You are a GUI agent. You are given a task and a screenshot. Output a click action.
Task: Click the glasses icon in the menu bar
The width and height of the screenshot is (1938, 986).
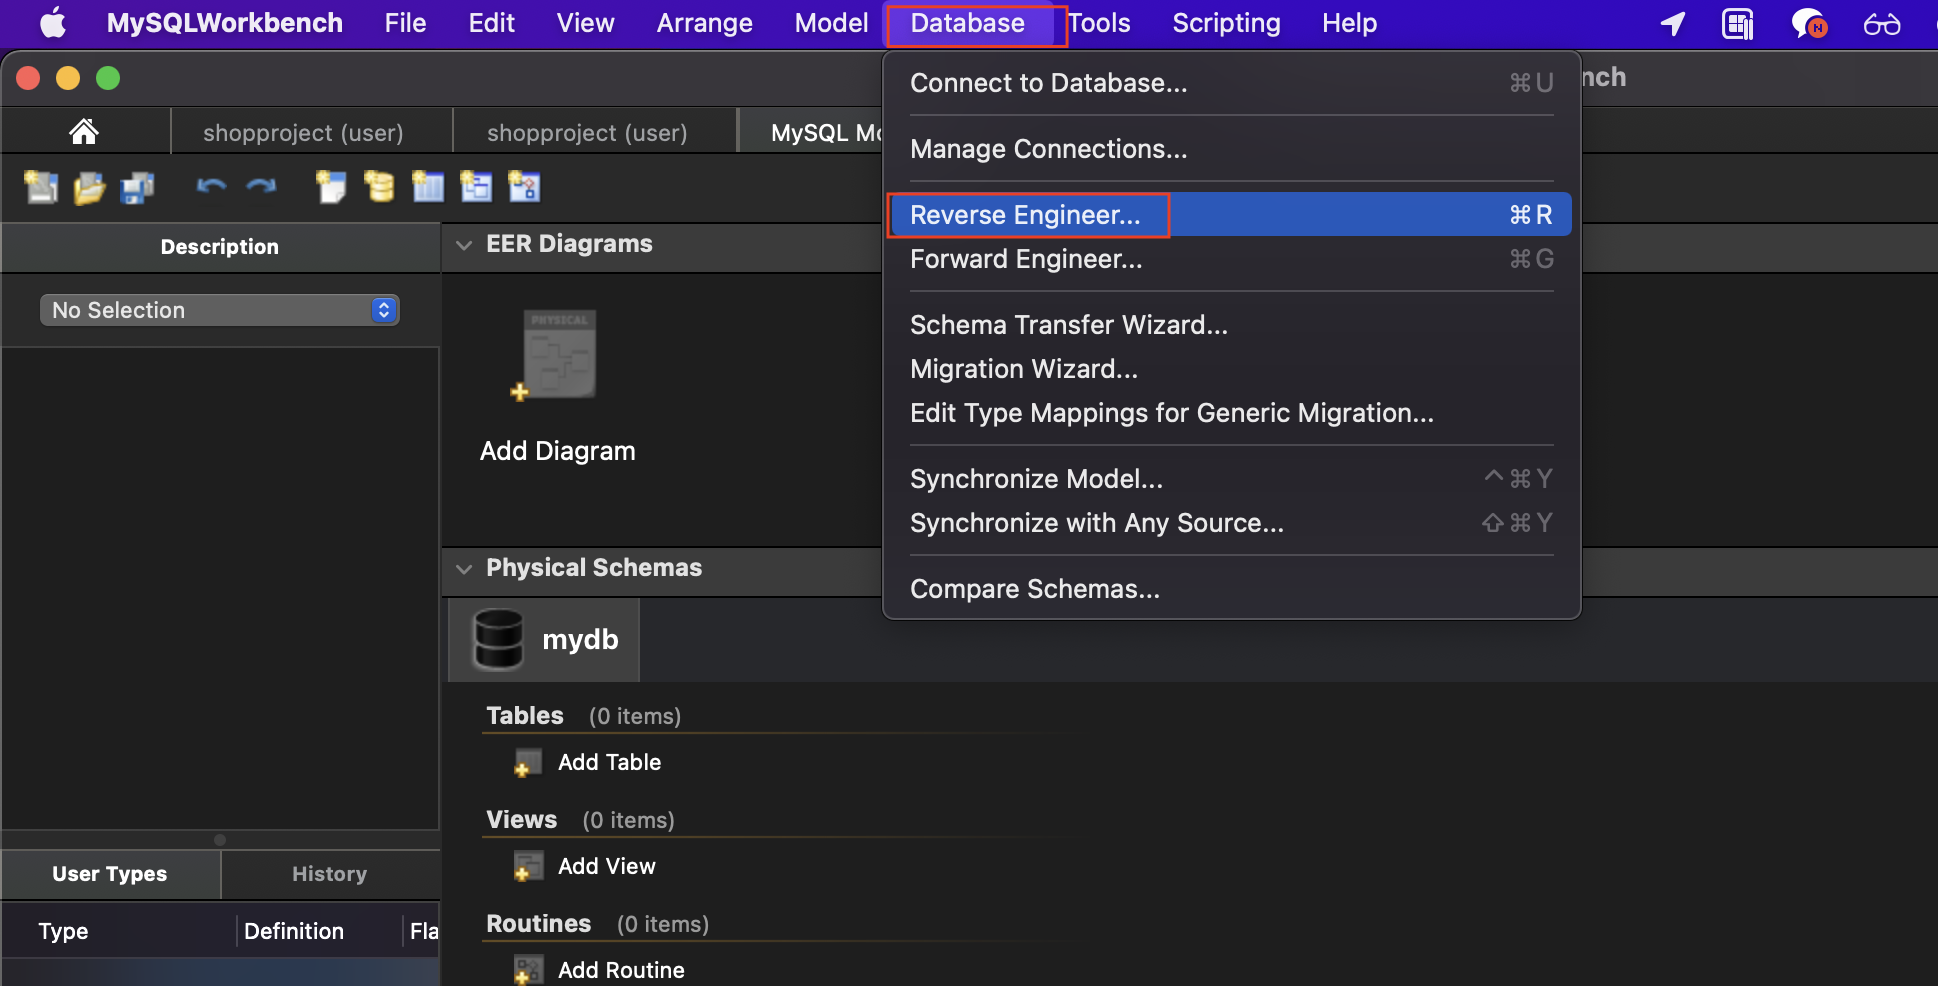tap(1882, 23)
